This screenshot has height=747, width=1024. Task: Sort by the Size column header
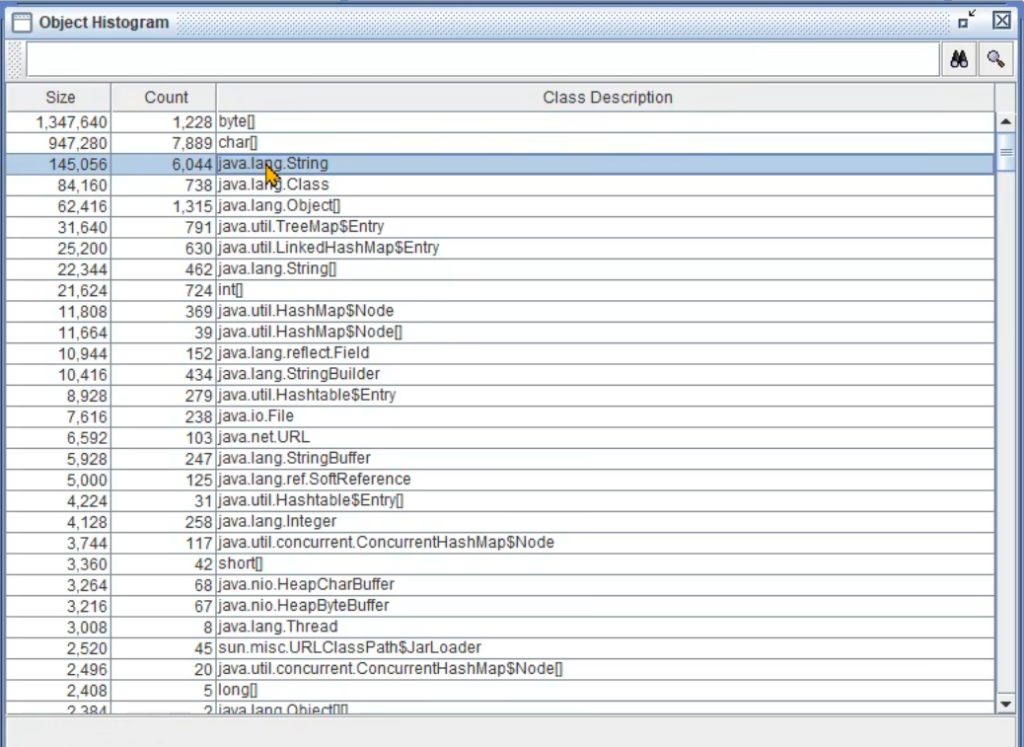tap(60, 97)
